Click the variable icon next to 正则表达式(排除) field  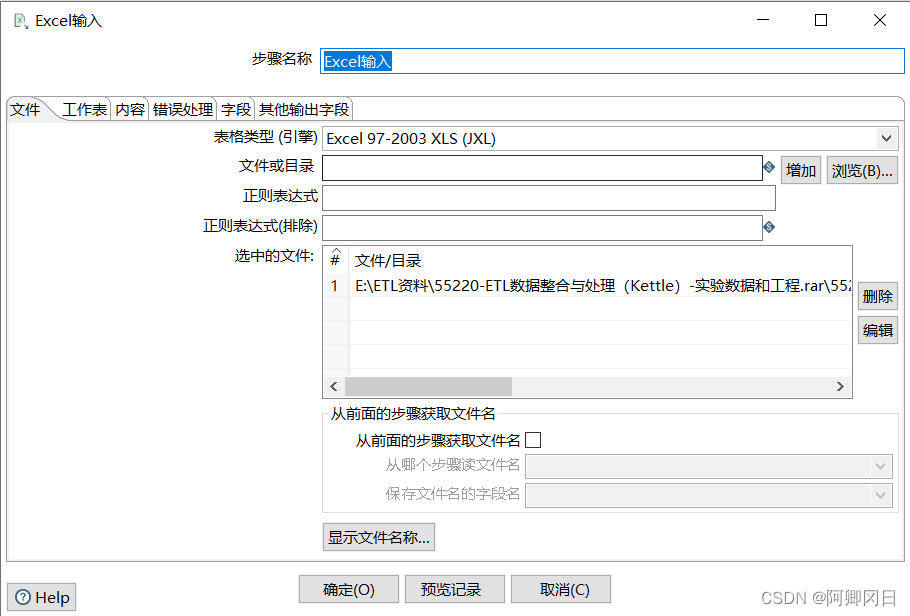click(768, 228)
